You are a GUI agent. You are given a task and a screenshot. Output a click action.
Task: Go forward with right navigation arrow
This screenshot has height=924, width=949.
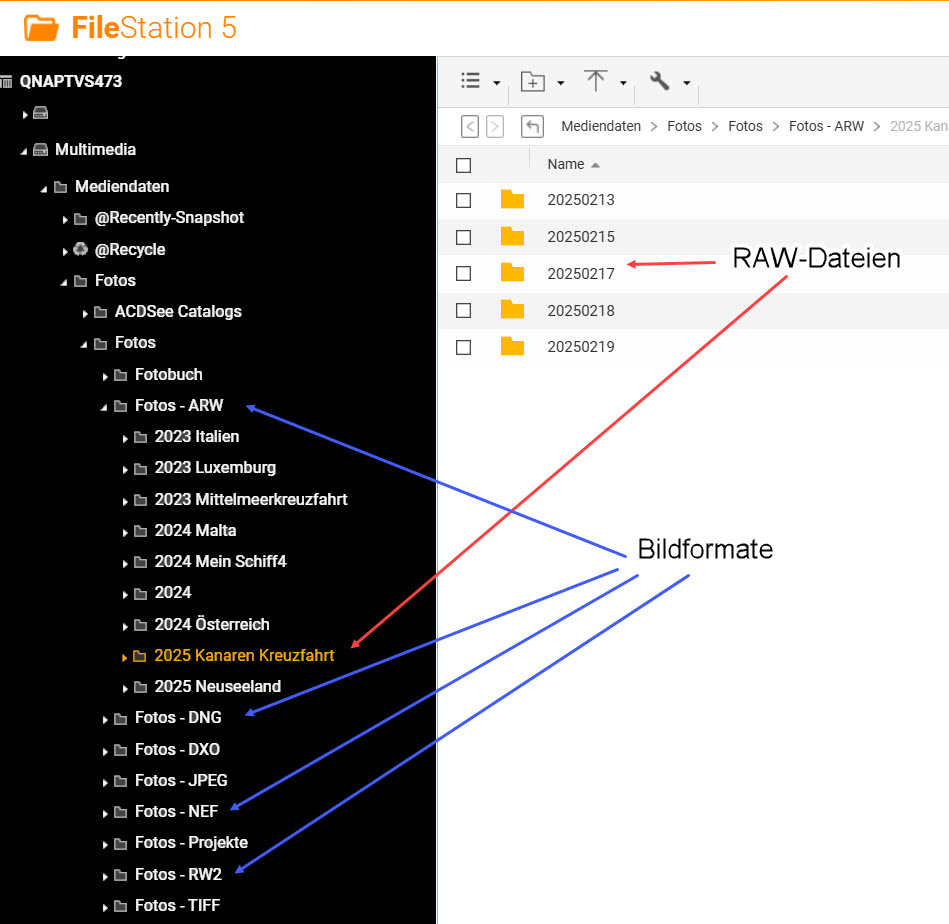[495, 127]
